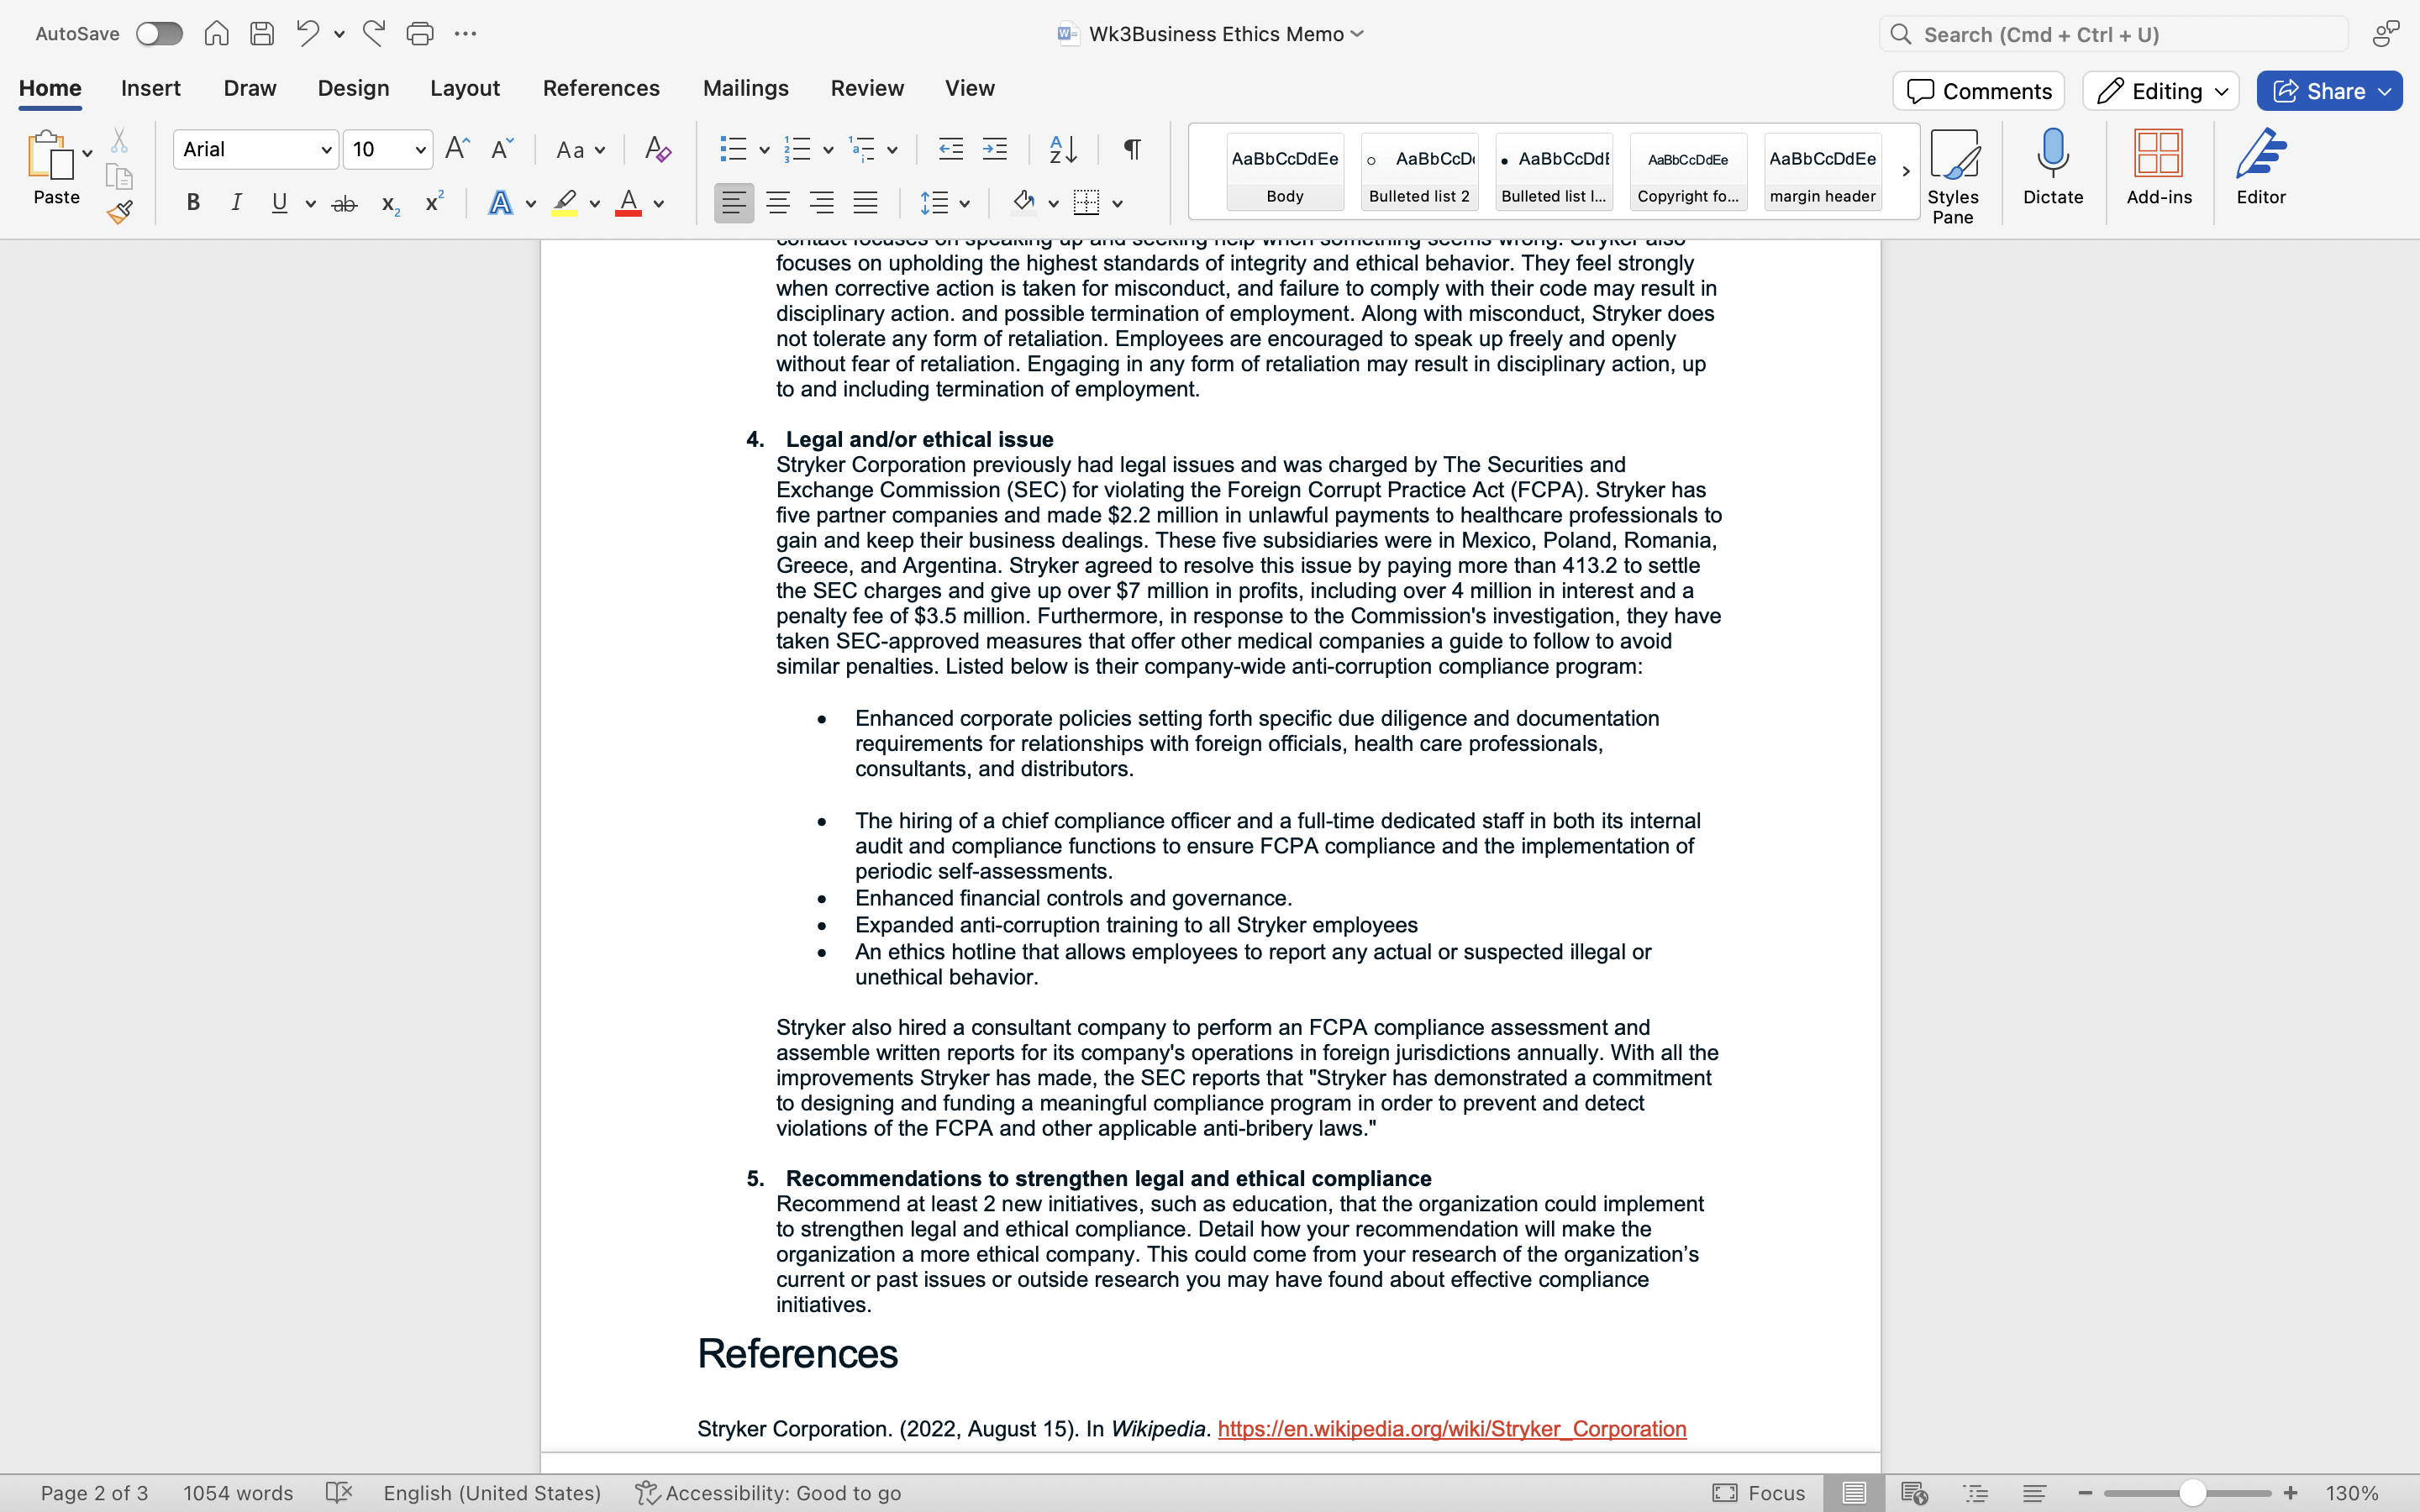2420x1512 pixels.
Task: Switch to the References tab
Action: [x=600, y=88]
